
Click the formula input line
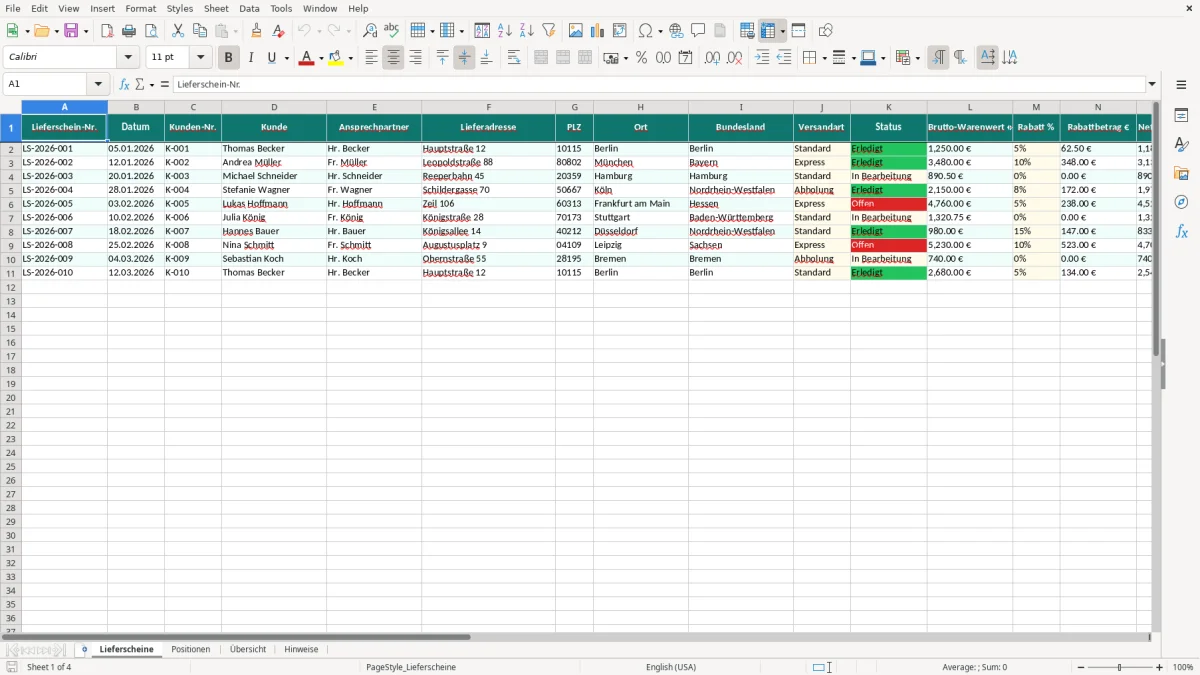(x=659, y=85)
